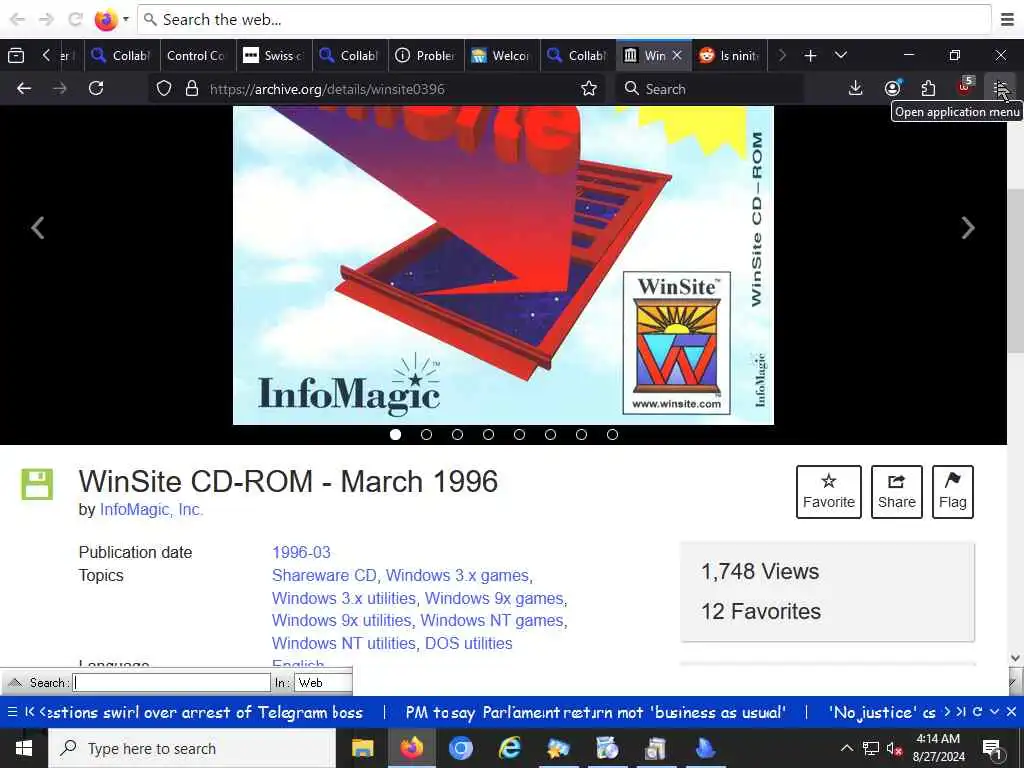Click the Firefox logo icon in top bar
This screenshot has width=1024, height=768.
pyautogui.click(x=106, y=20)
